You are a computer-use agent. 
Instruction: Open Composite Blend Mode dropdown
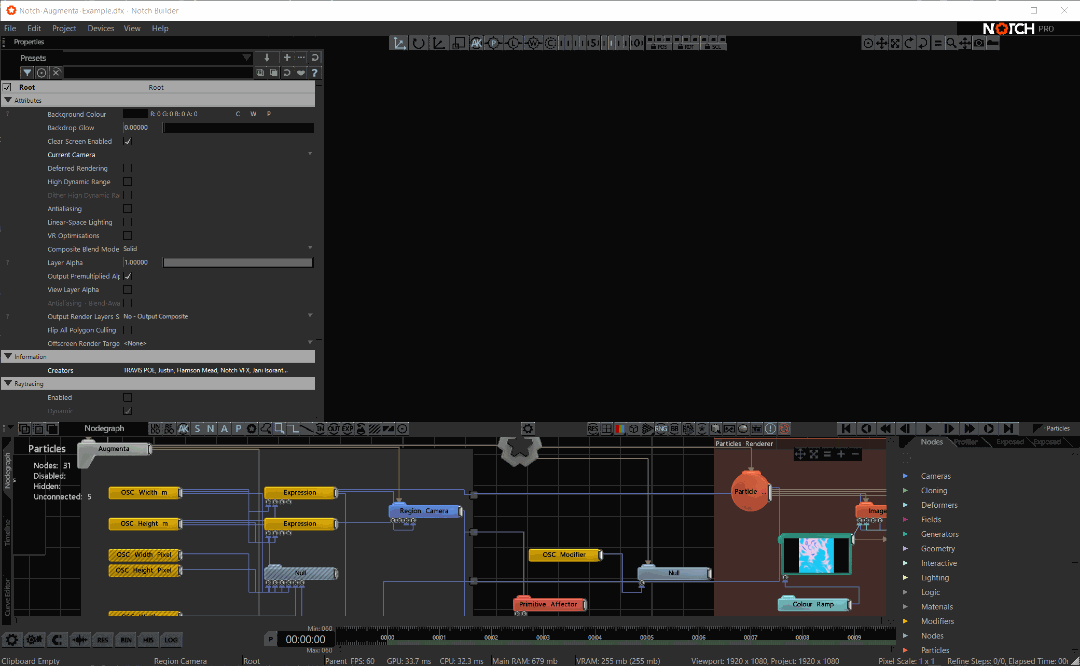point(218,249)
